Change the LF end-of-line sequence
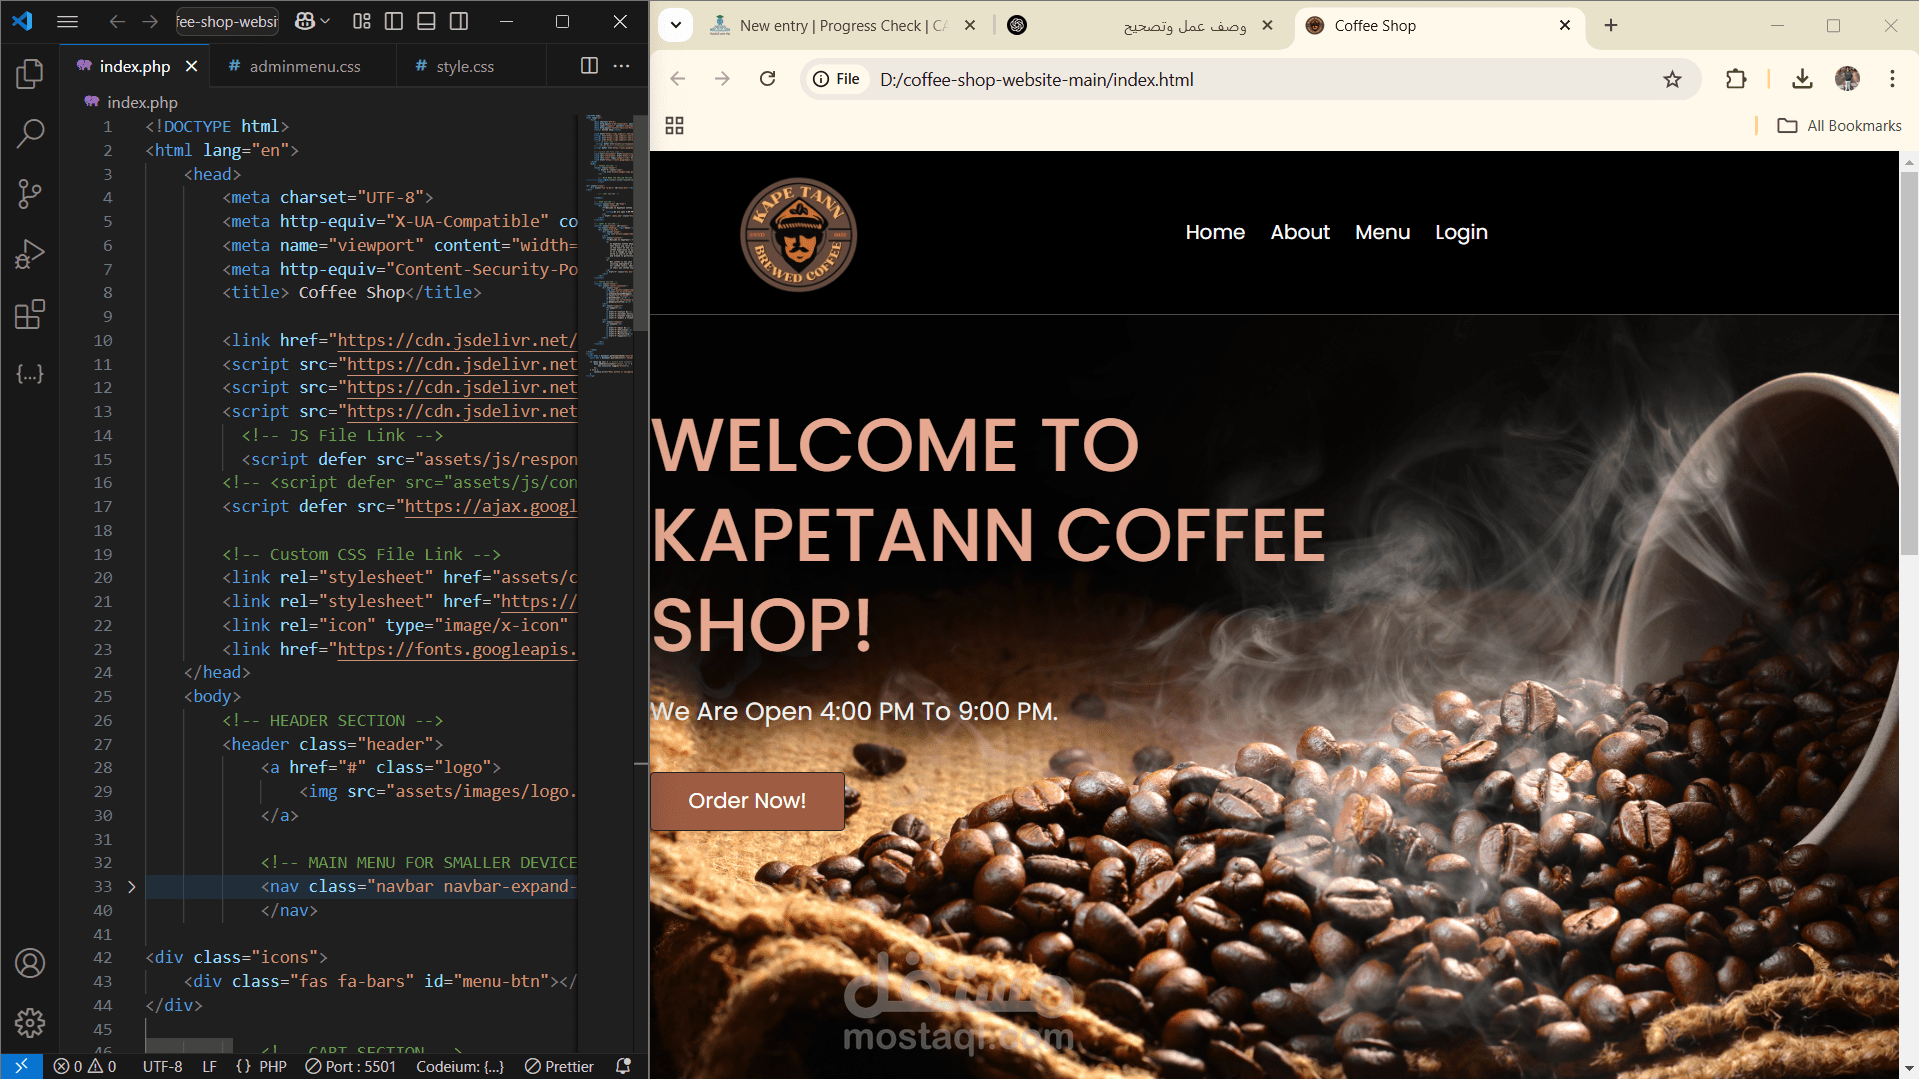Screen dimensions: 1919x1079 (209, 1066)
